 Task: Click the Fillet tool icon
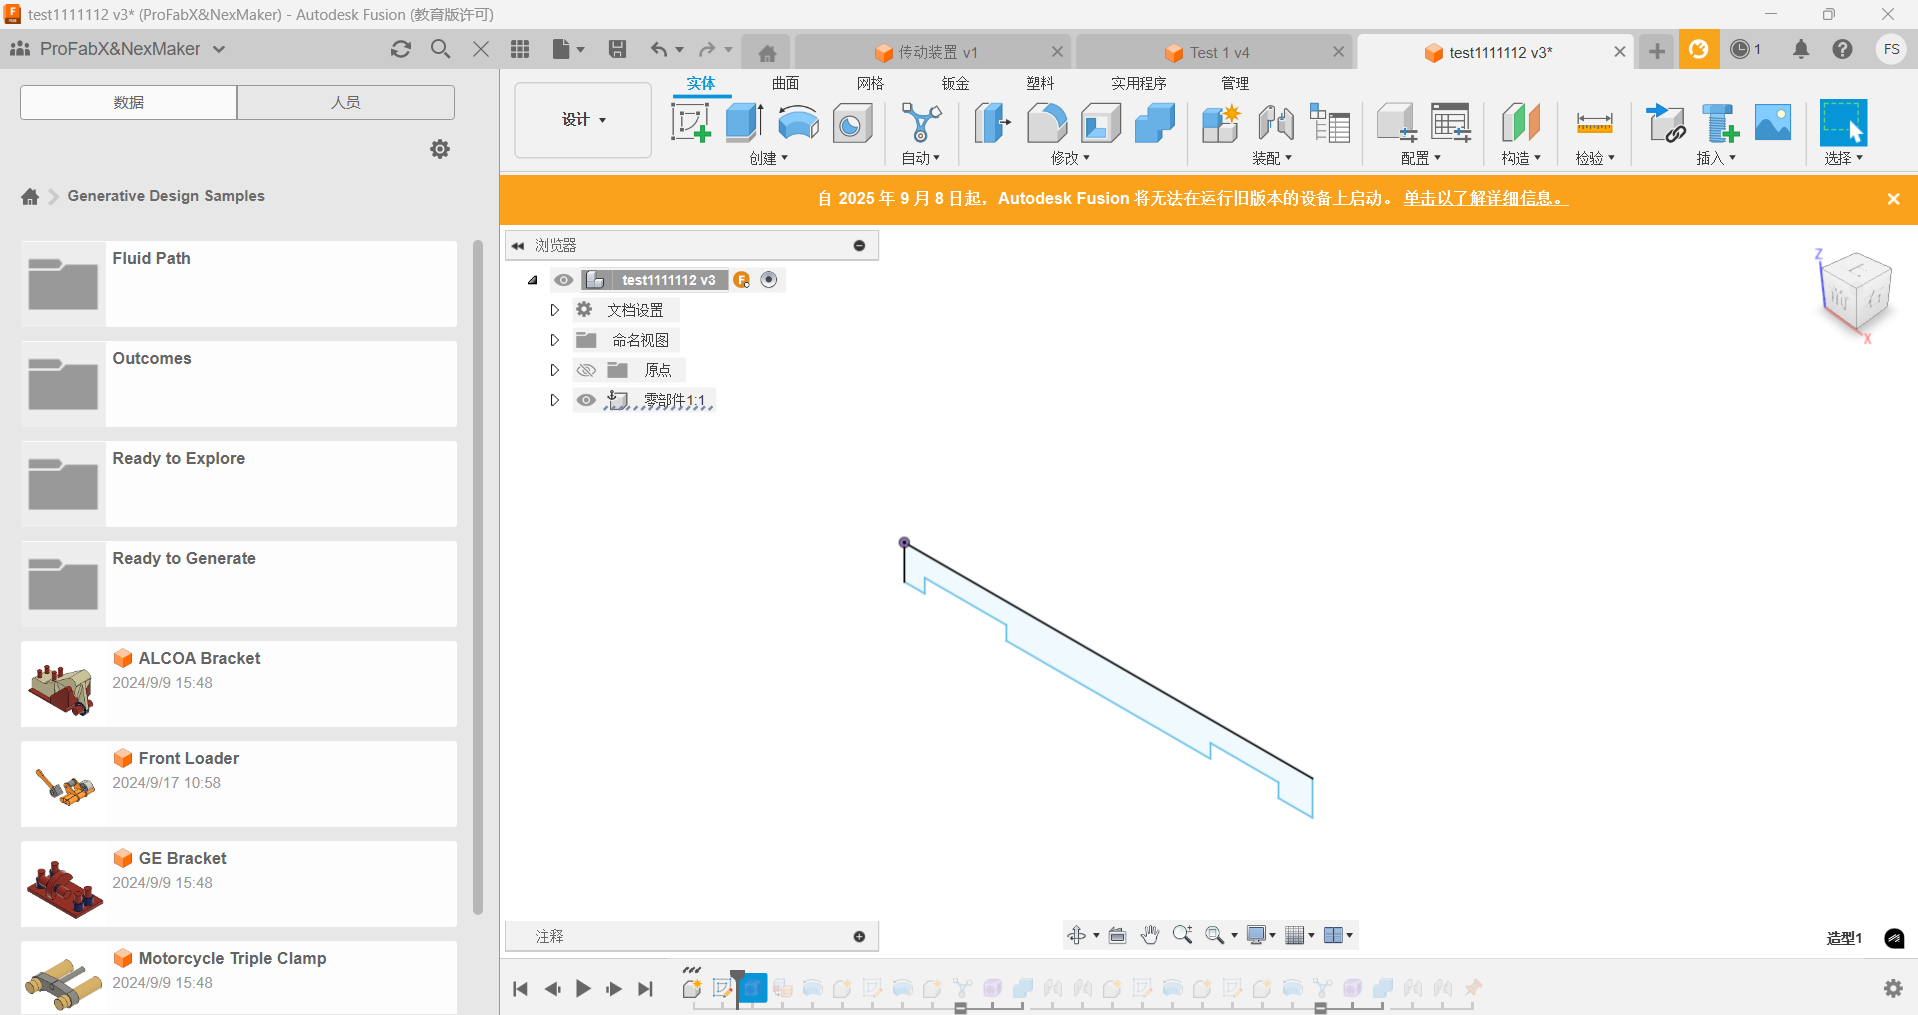[1047, 123]
